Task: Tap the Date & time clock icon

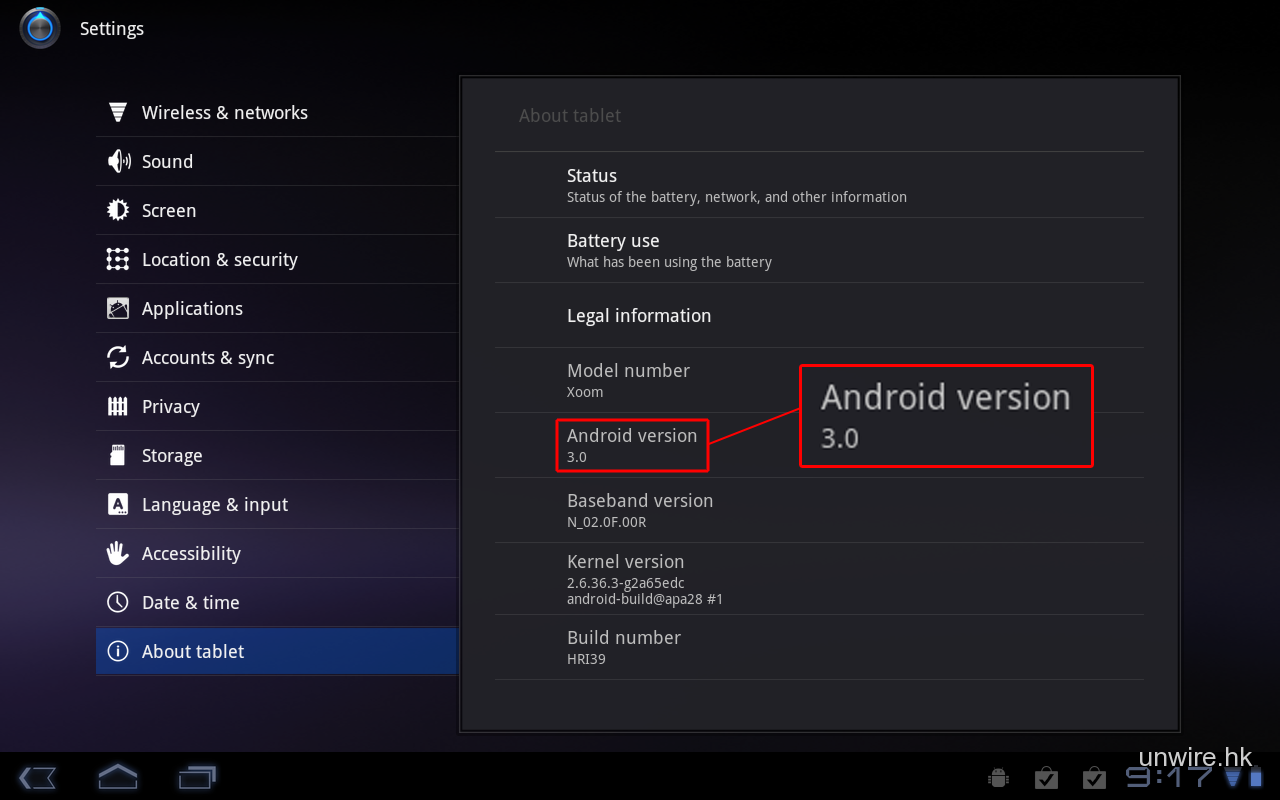Action: click(x=118, y=603)
